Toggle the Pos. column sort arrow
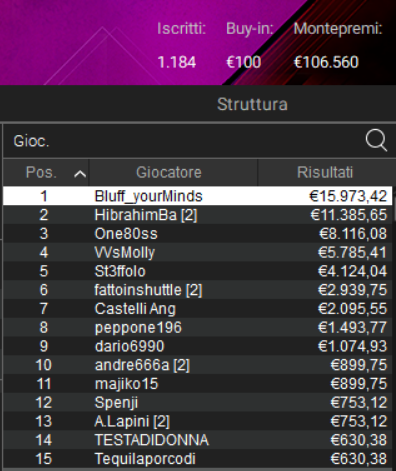This screenshot has height=471, width=396. click(x=80, y=173)
